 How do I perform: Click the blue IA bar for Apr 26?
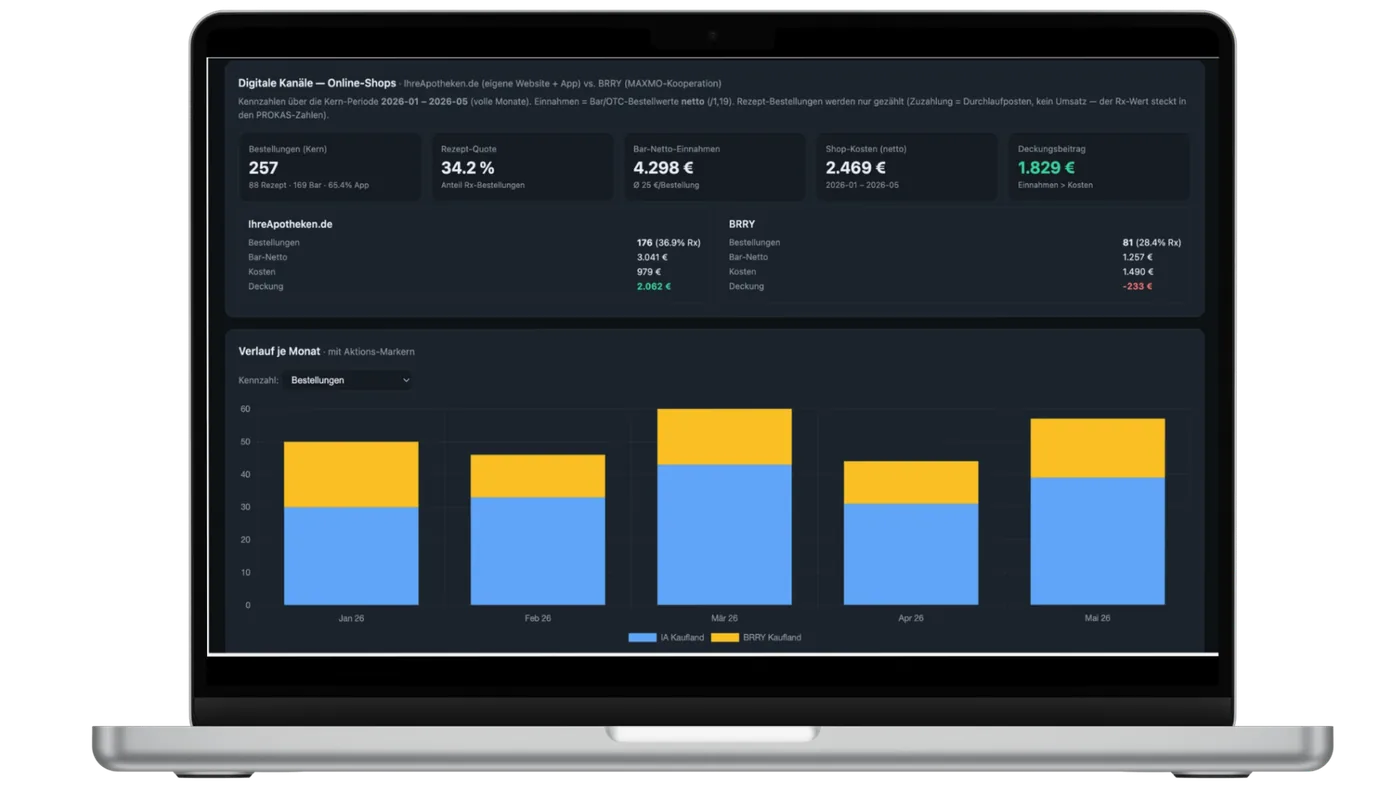(x=911, y=554)
